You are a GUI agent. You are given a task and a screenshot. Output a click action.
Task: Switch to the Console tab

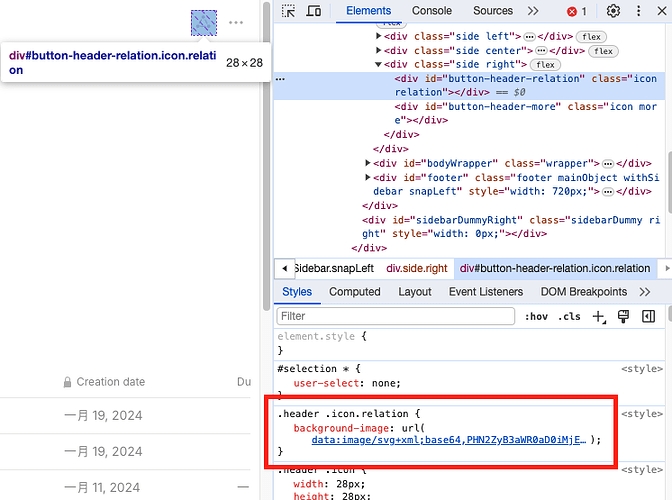pos(432,11)
